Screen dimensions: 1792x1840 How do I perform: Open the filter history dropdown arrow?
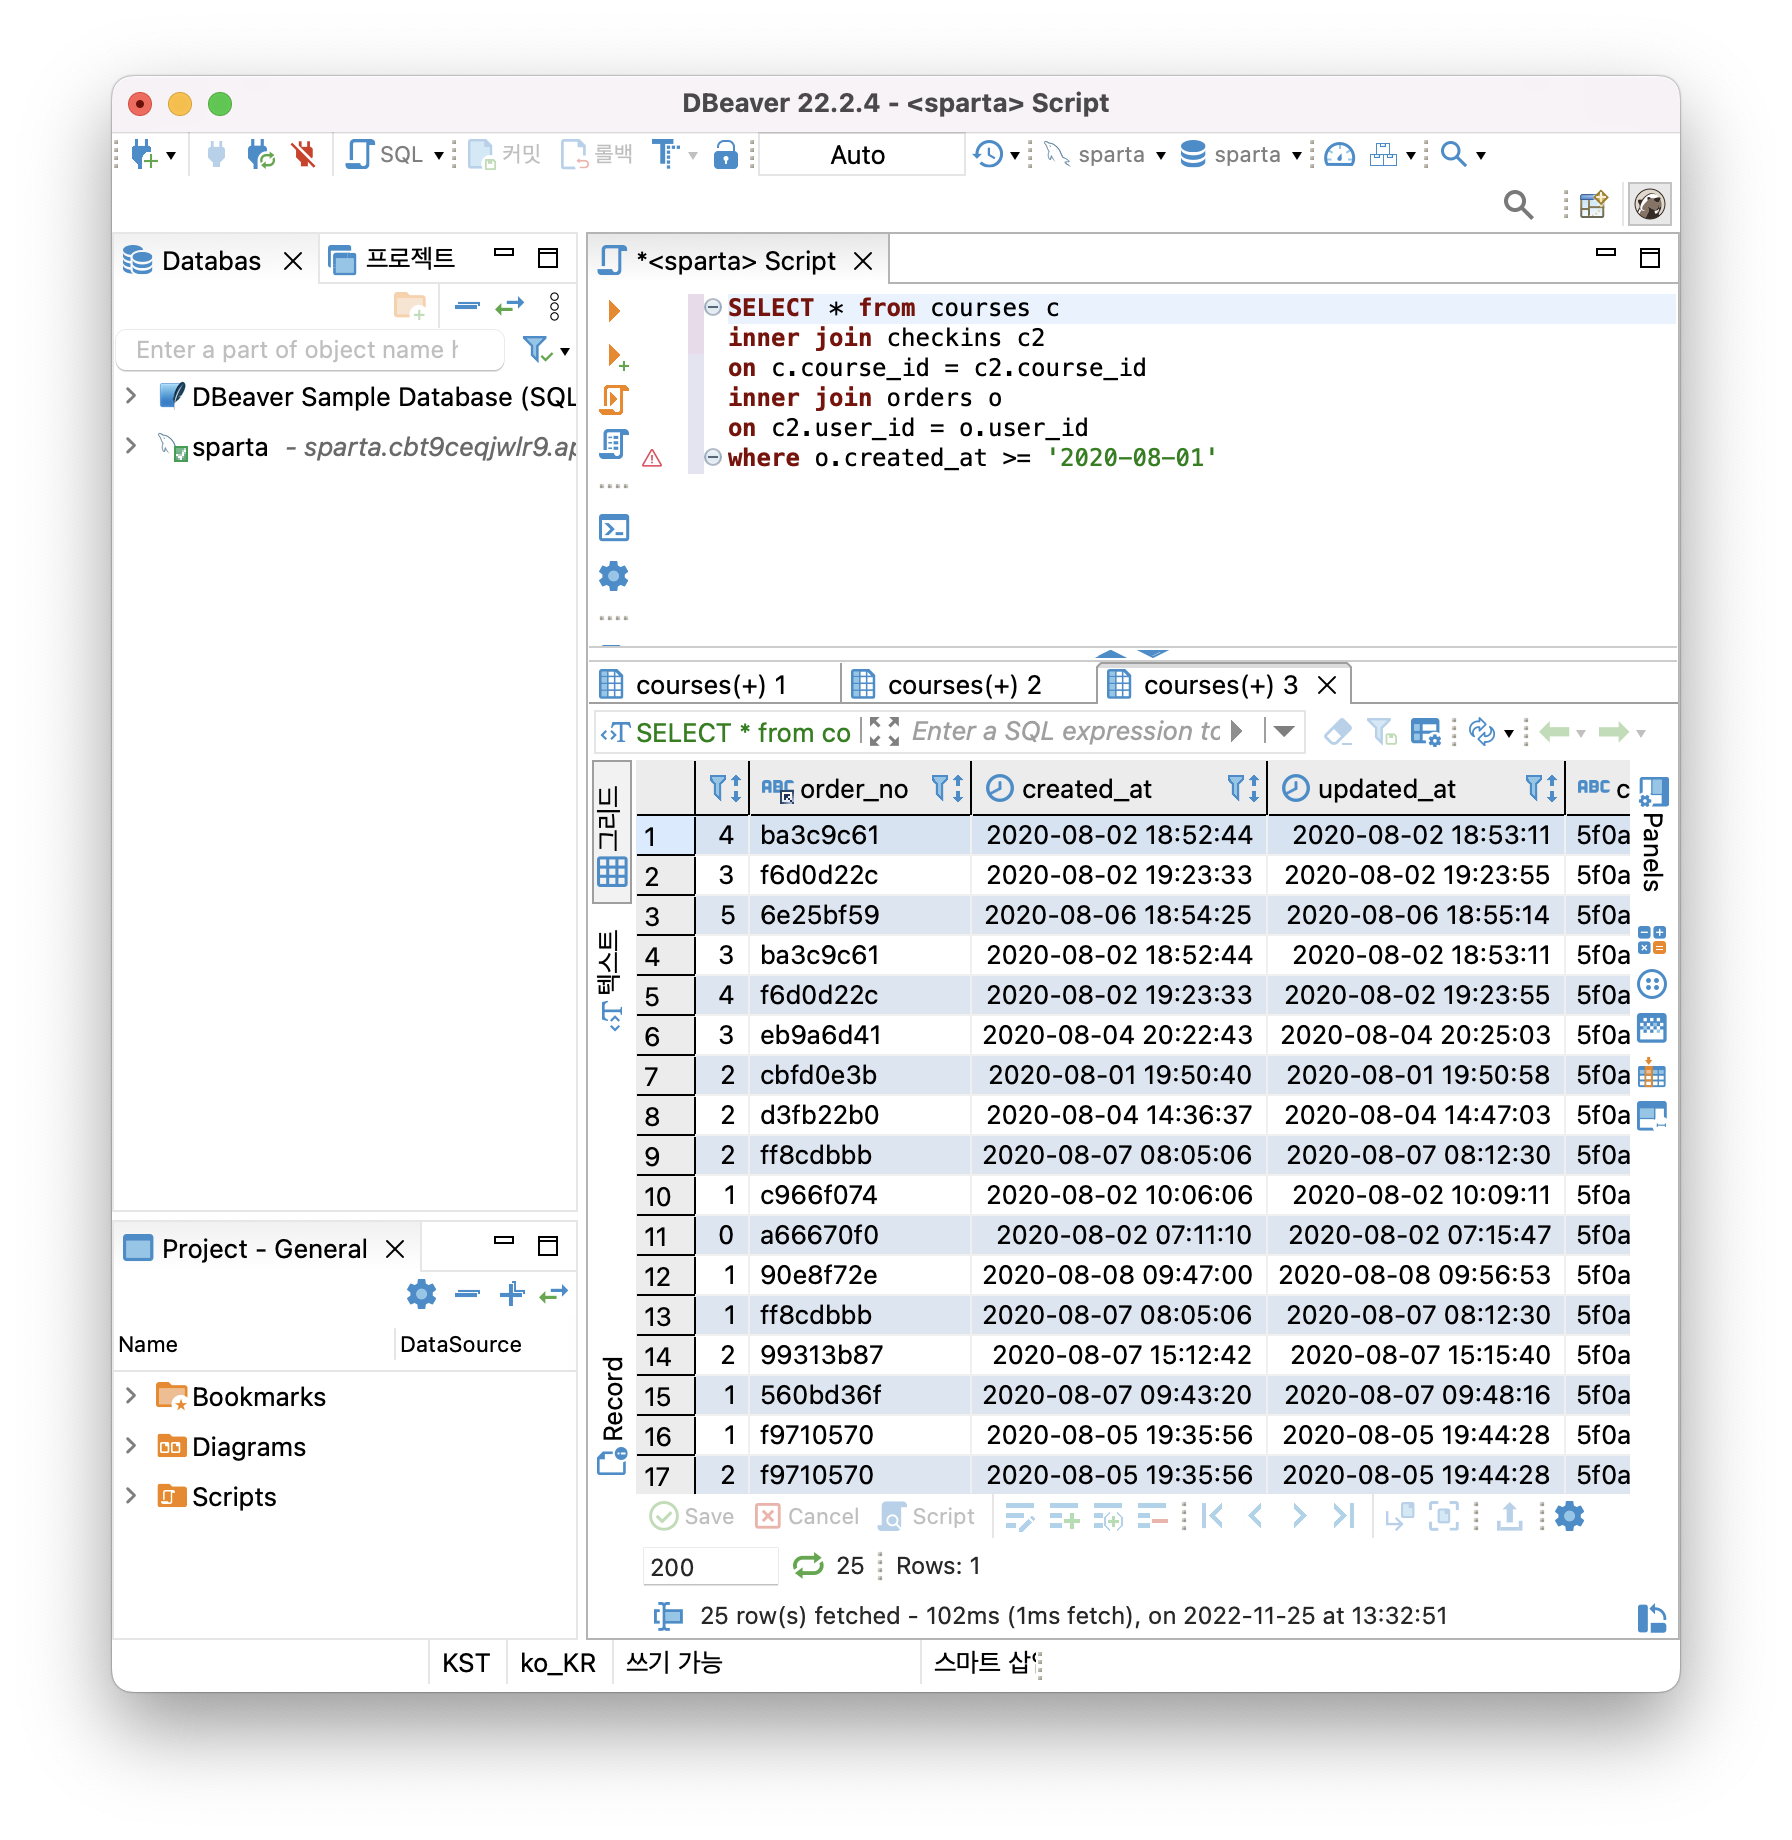[x=1283, y=732]
